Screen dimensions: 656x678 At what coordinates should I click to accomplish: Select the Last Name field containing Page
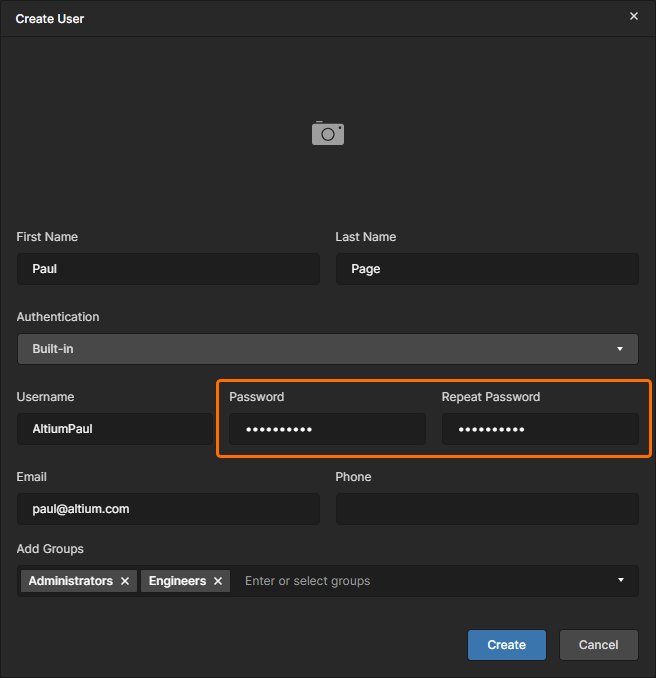[487, 269]
